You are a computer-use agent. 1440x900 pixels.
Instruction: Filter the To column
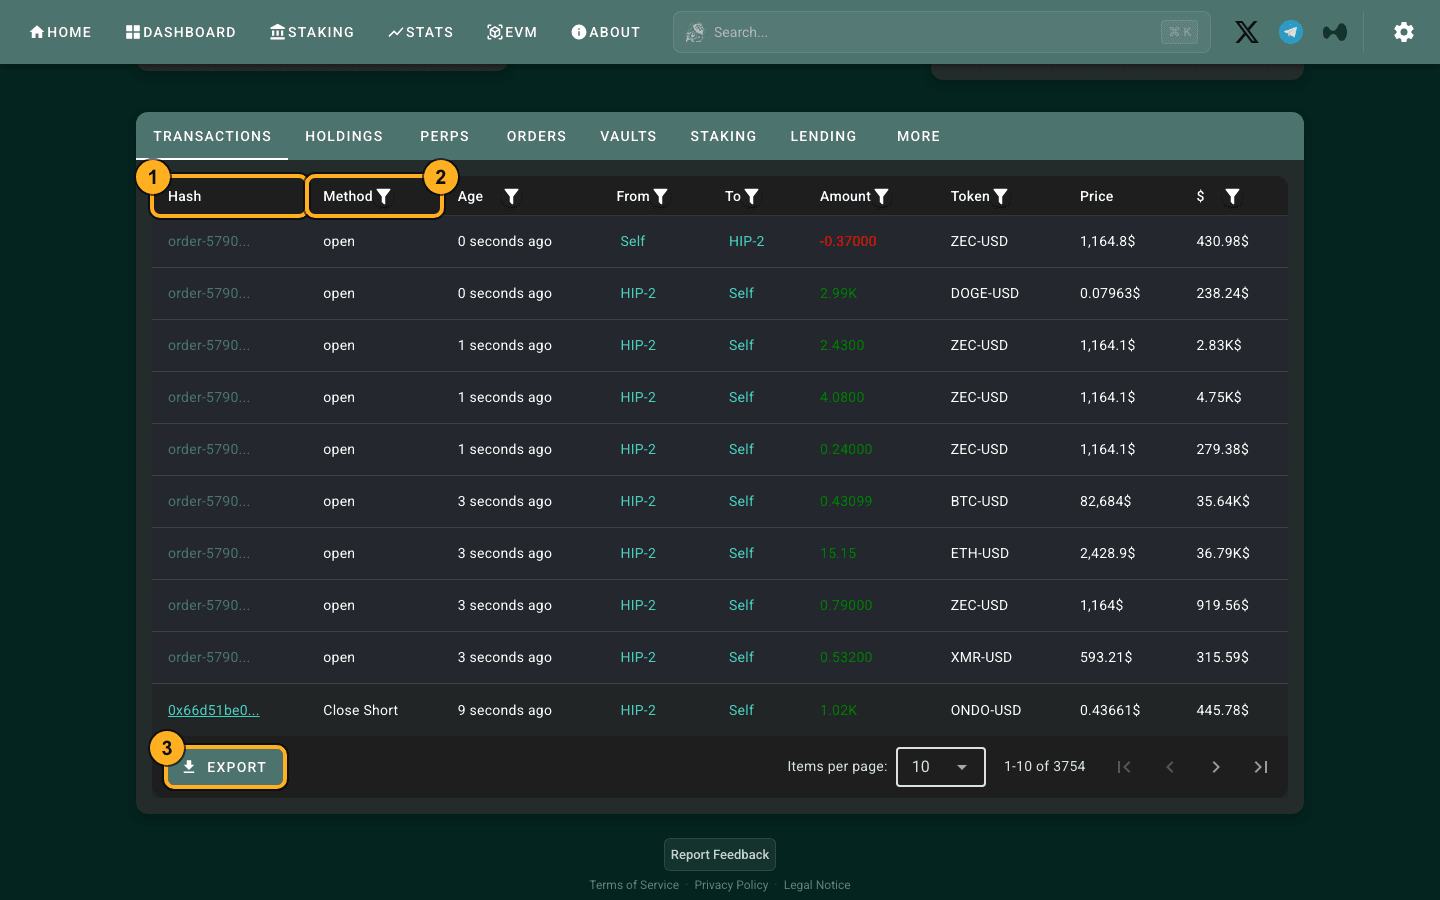coord(752,196)
